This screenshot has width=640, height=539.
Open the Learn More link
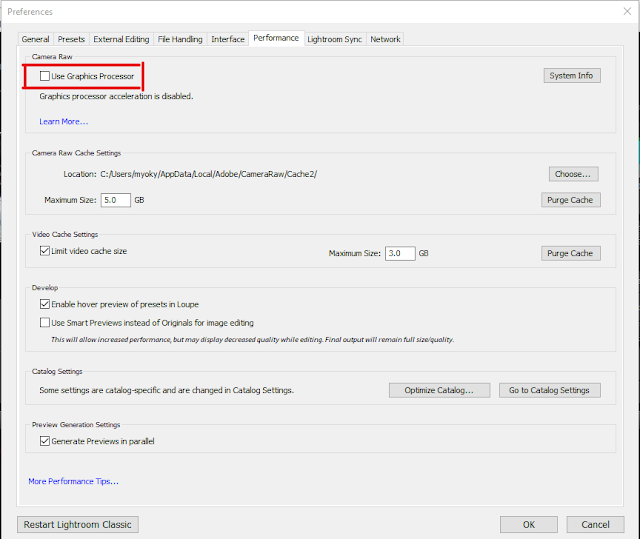point(64,122)
